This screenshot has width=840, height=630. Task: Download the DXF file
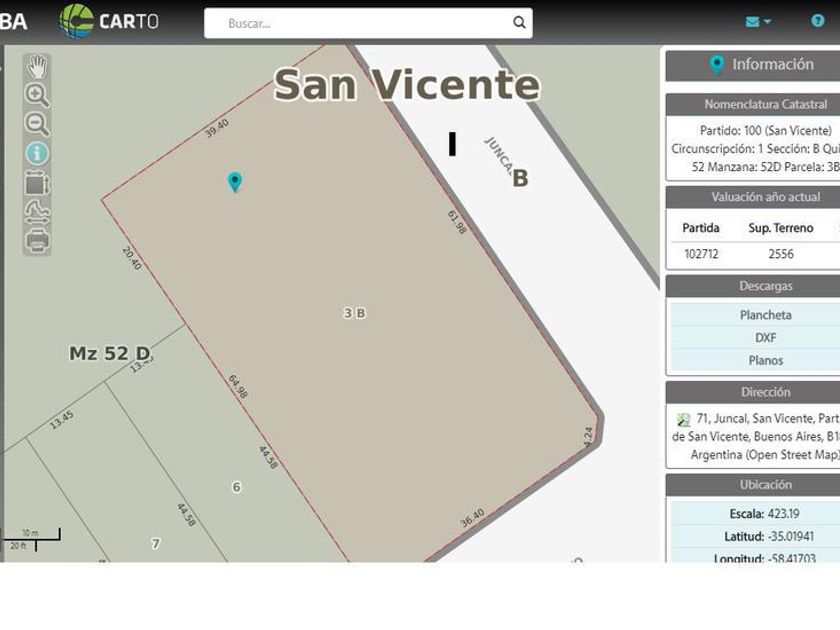[x=765, y=338]
